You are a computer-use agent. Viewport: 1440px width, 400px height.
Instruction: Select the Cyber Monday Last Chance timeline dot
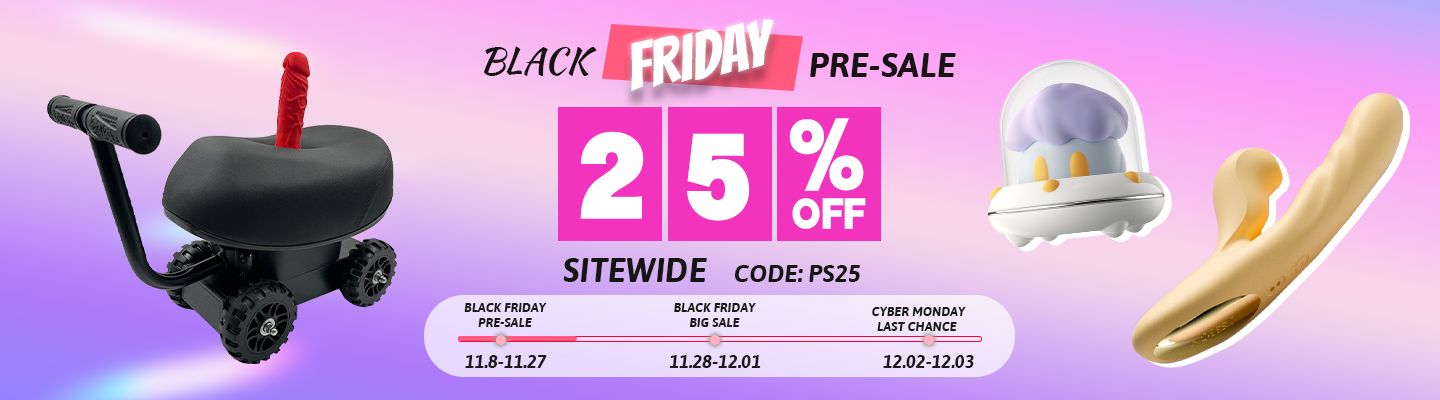coord(928,340)
